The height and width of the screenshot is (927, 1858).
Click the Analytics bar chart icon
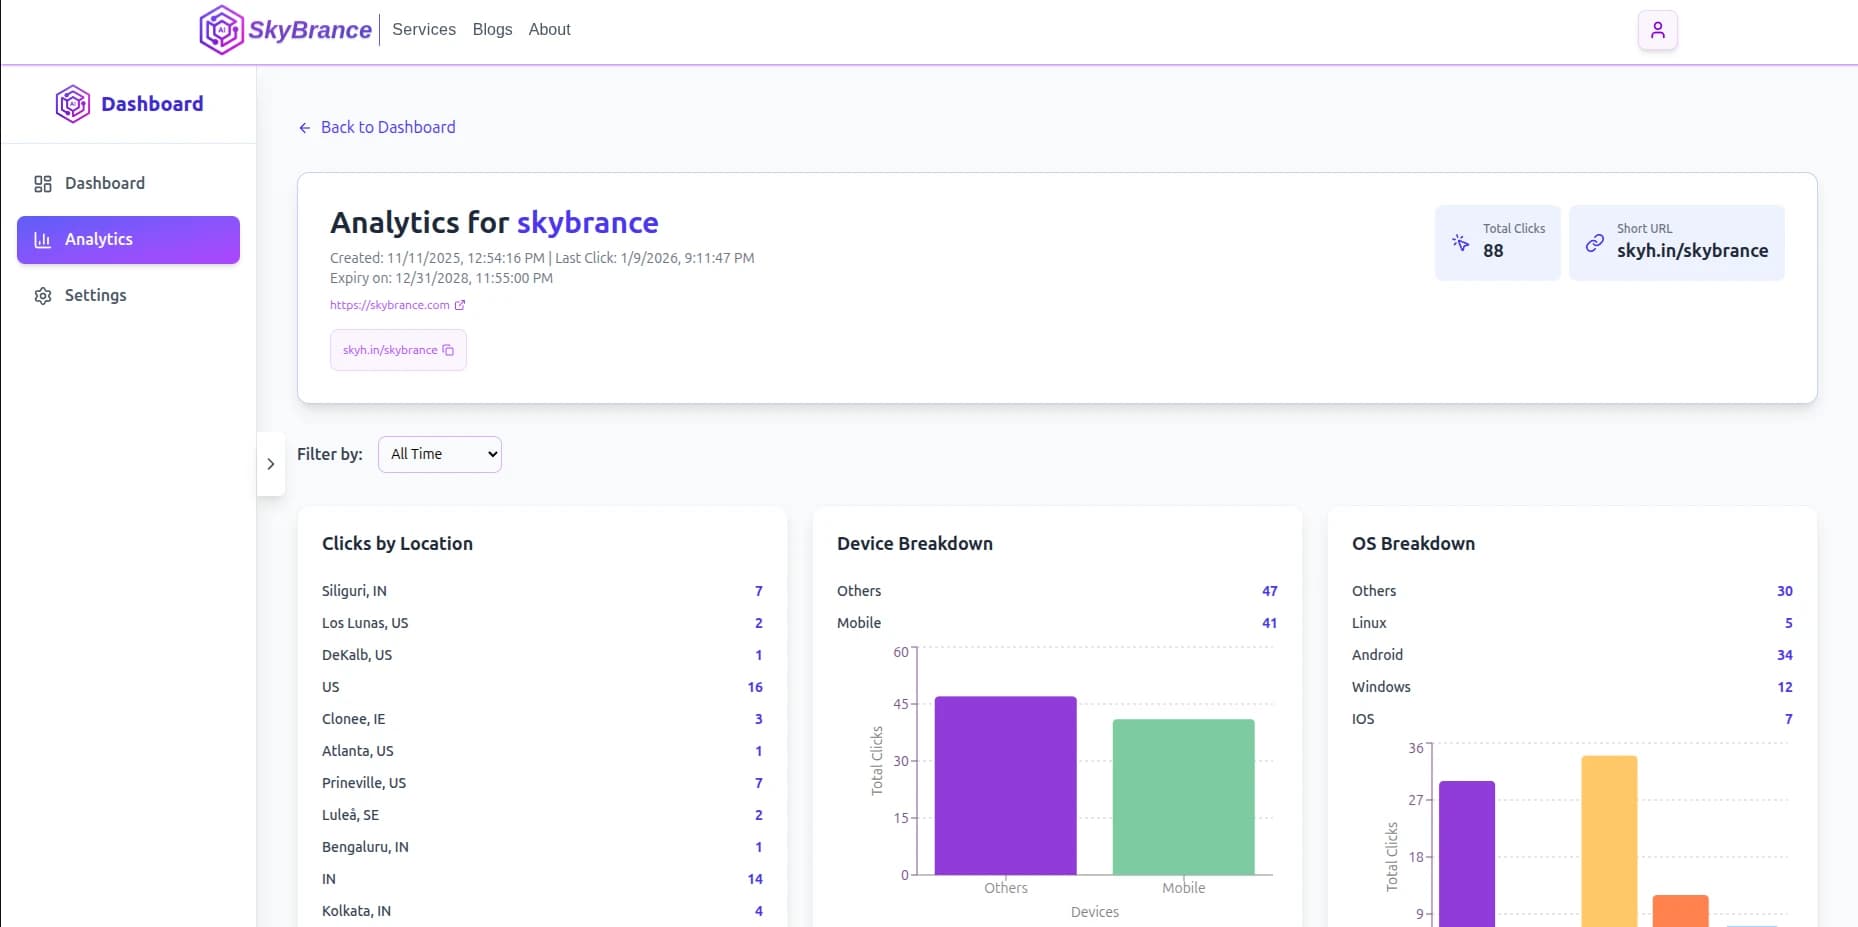43,240
